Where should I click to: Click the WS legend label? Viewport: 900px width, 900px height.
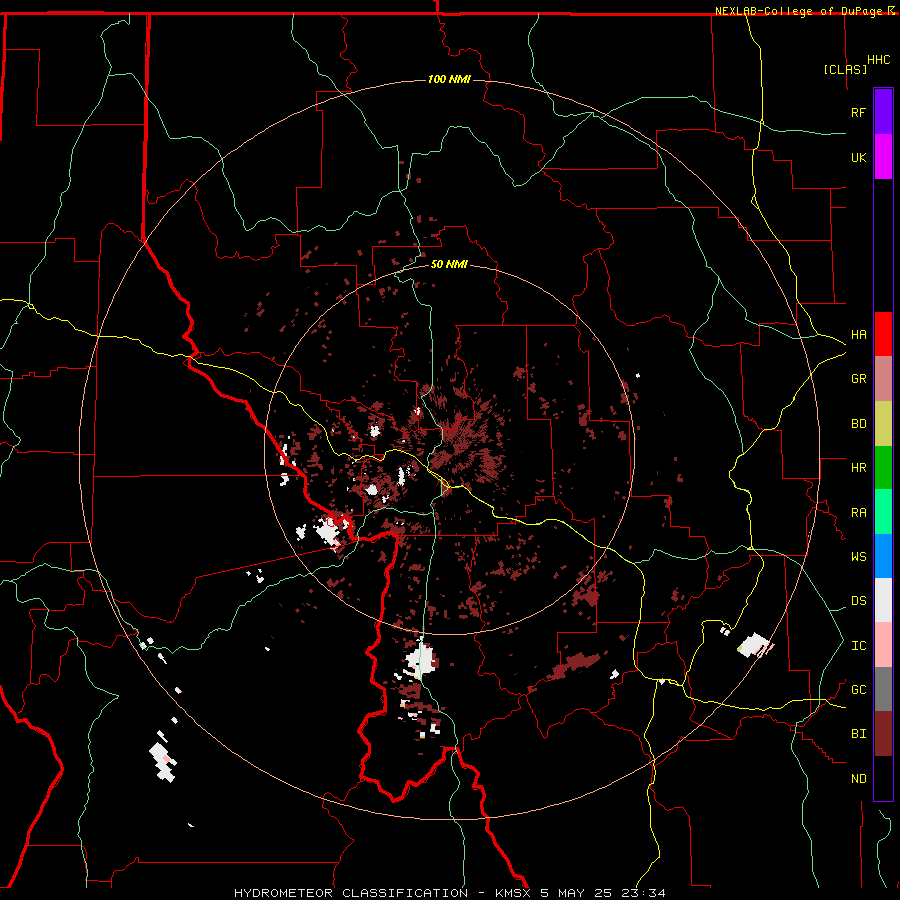[858, 557]
